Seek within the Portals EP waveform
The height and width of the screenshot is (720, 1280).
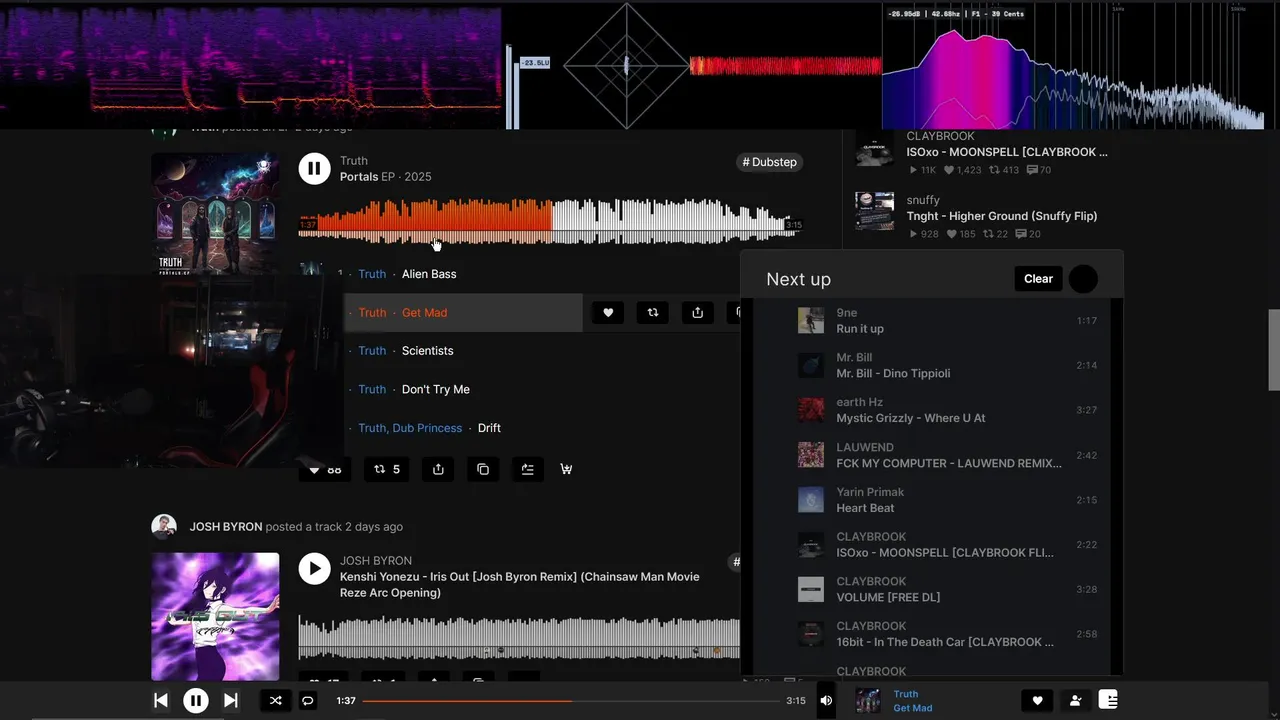[548, 222]
